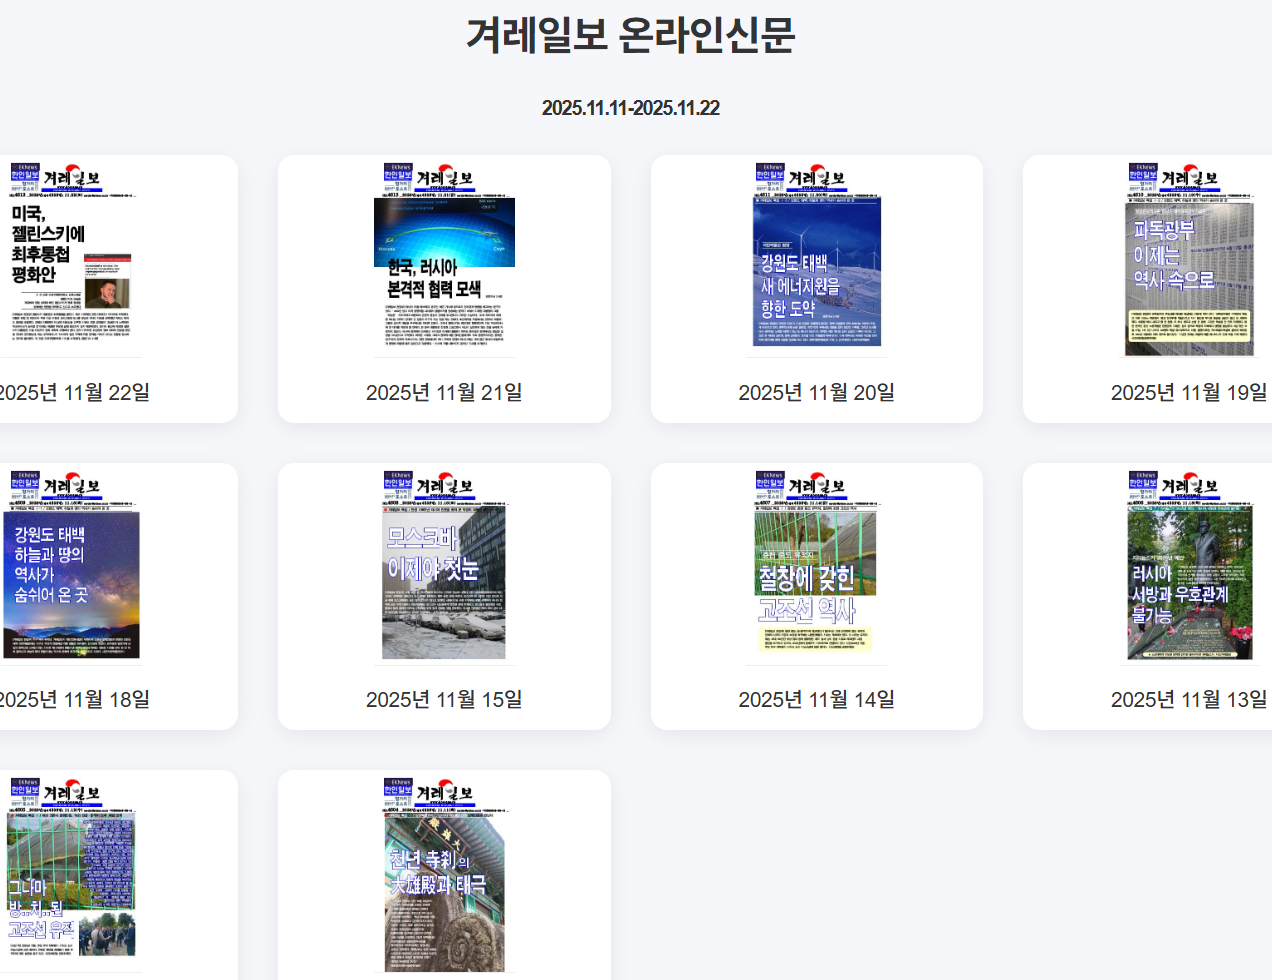Open the '2025년 11월 21일' edition link
The height and width of the screenshot is (980, 1272).
[444, 393]
